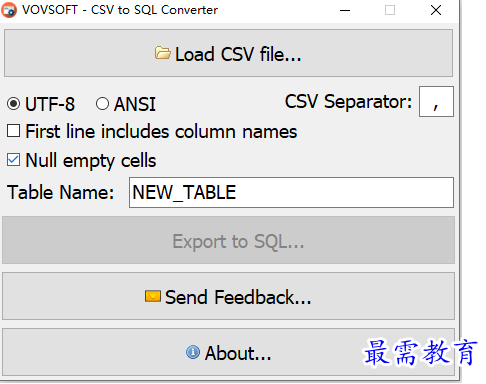Click the Table Name field showing NEW_TABLE

291,192
